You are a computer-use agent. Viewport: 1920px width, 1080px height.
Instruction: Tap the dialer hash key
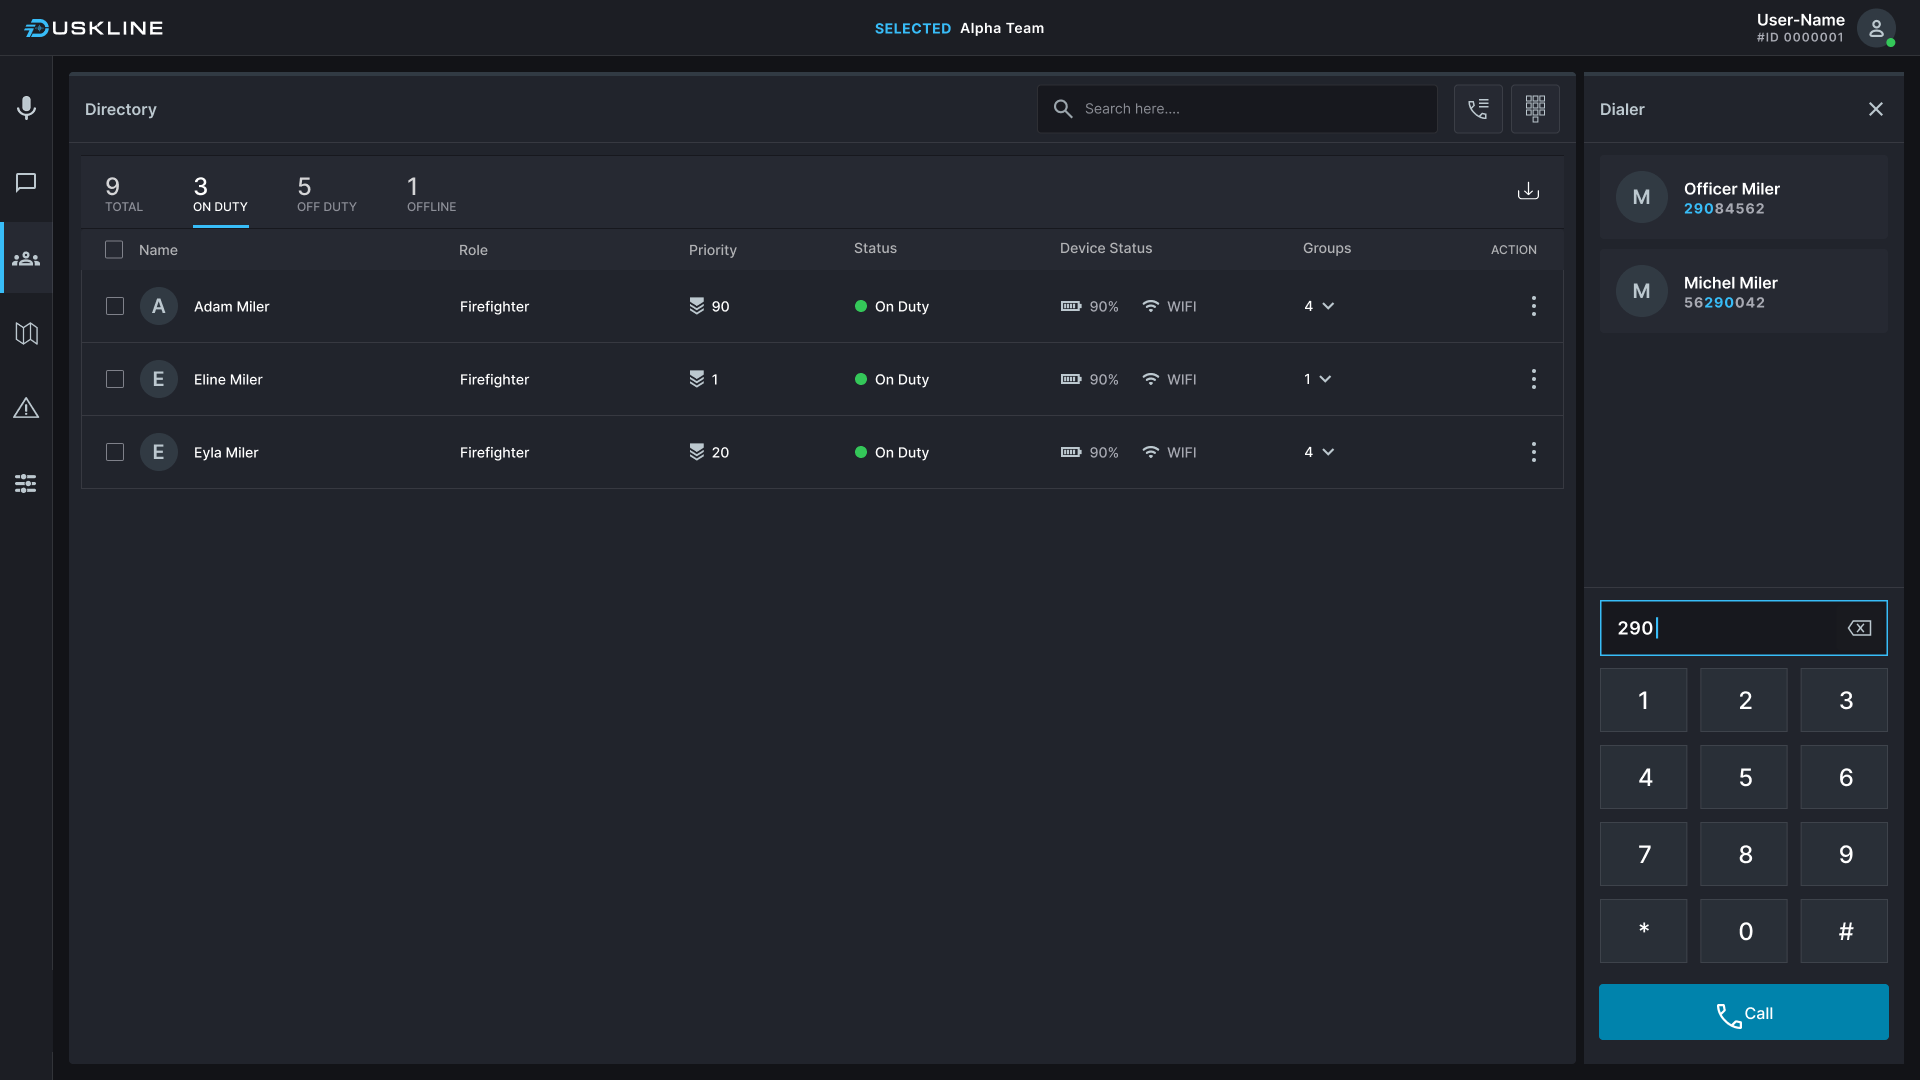pyautogui.click(x=1844, y=931)
